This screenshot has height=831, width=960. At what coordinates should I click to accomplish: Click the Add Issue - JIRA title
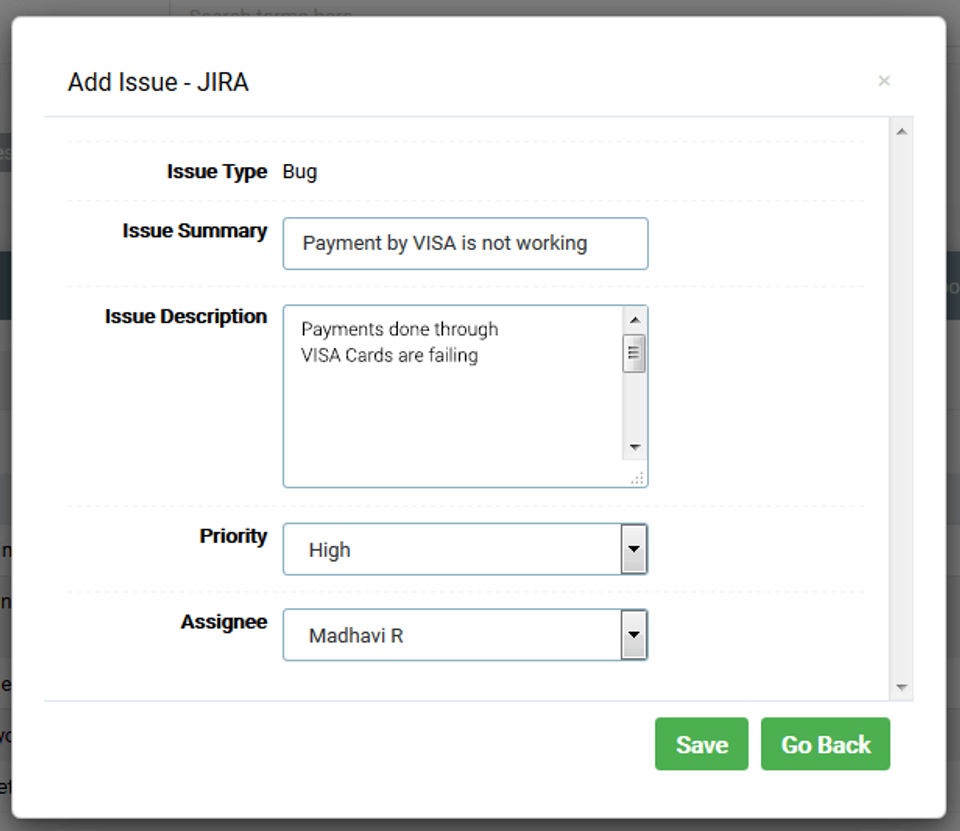click(158, 82)
